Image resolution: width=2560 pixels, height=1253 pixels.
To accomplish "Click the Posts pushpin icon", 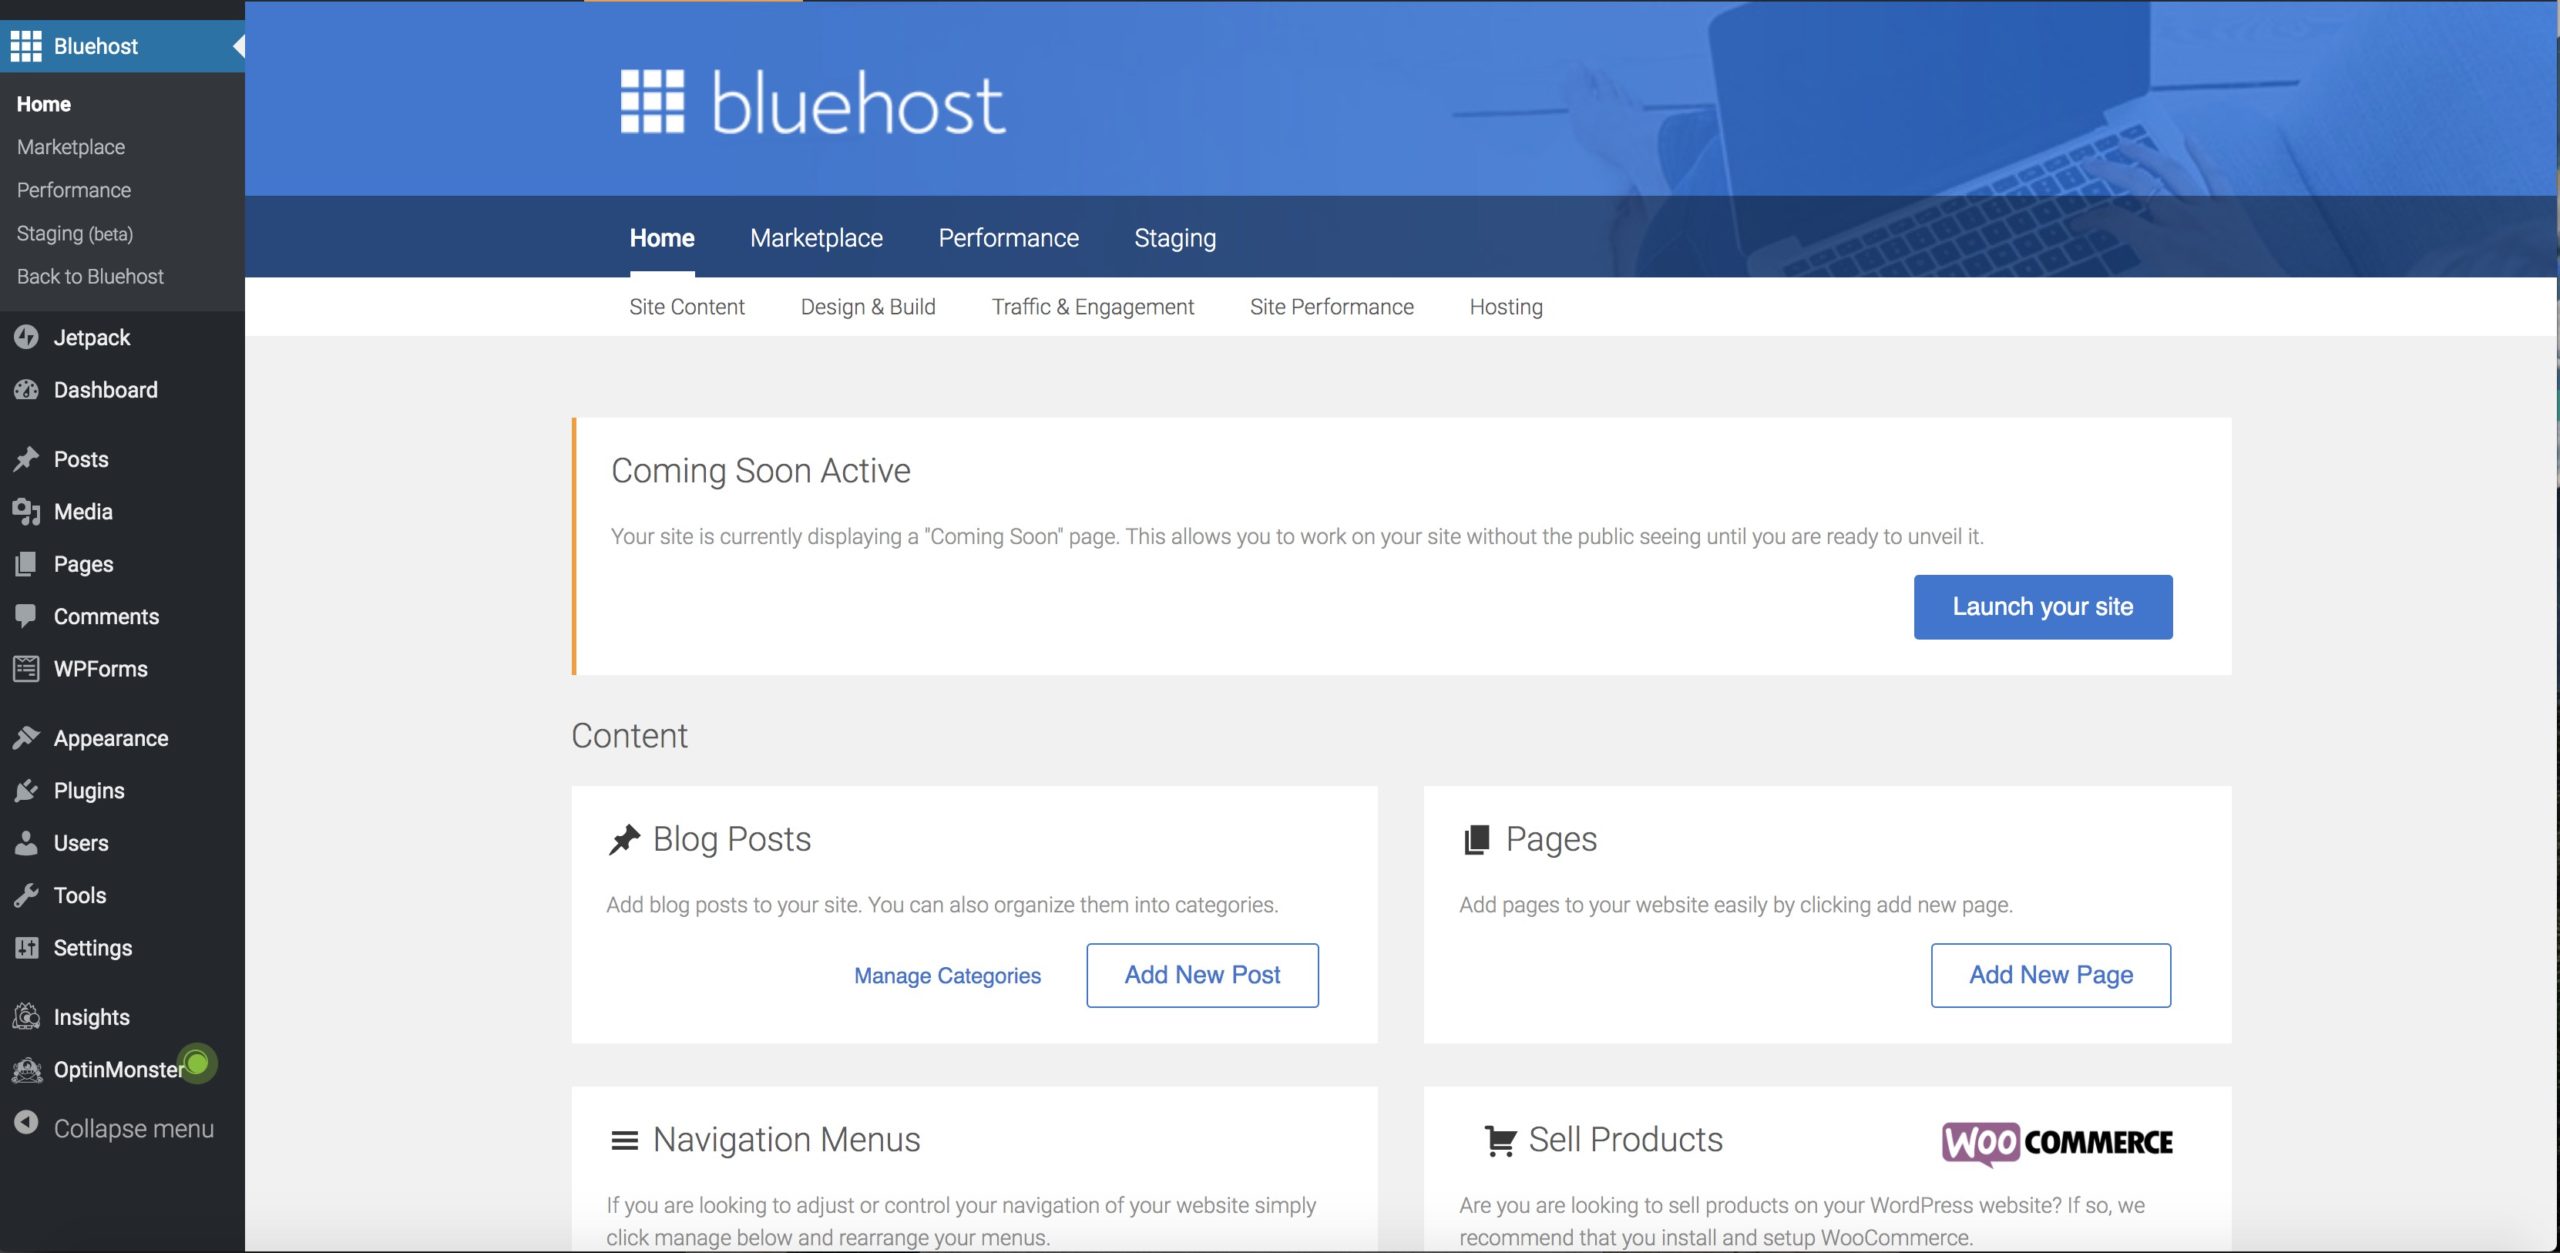I will tap(26, 459).
